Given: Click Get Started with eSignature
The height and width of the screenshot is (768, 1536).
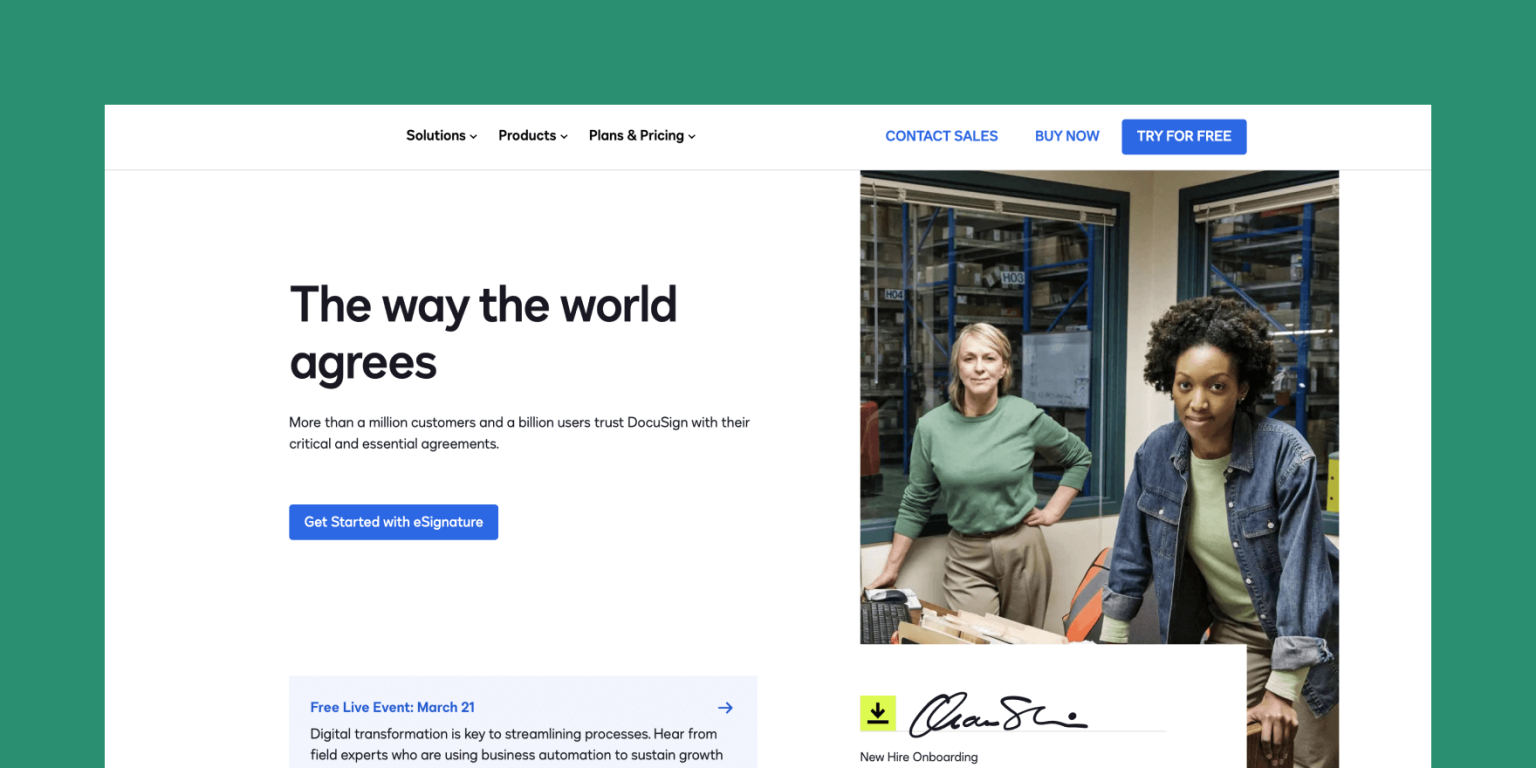Looking at the screenshot, I should coord(393,521).
